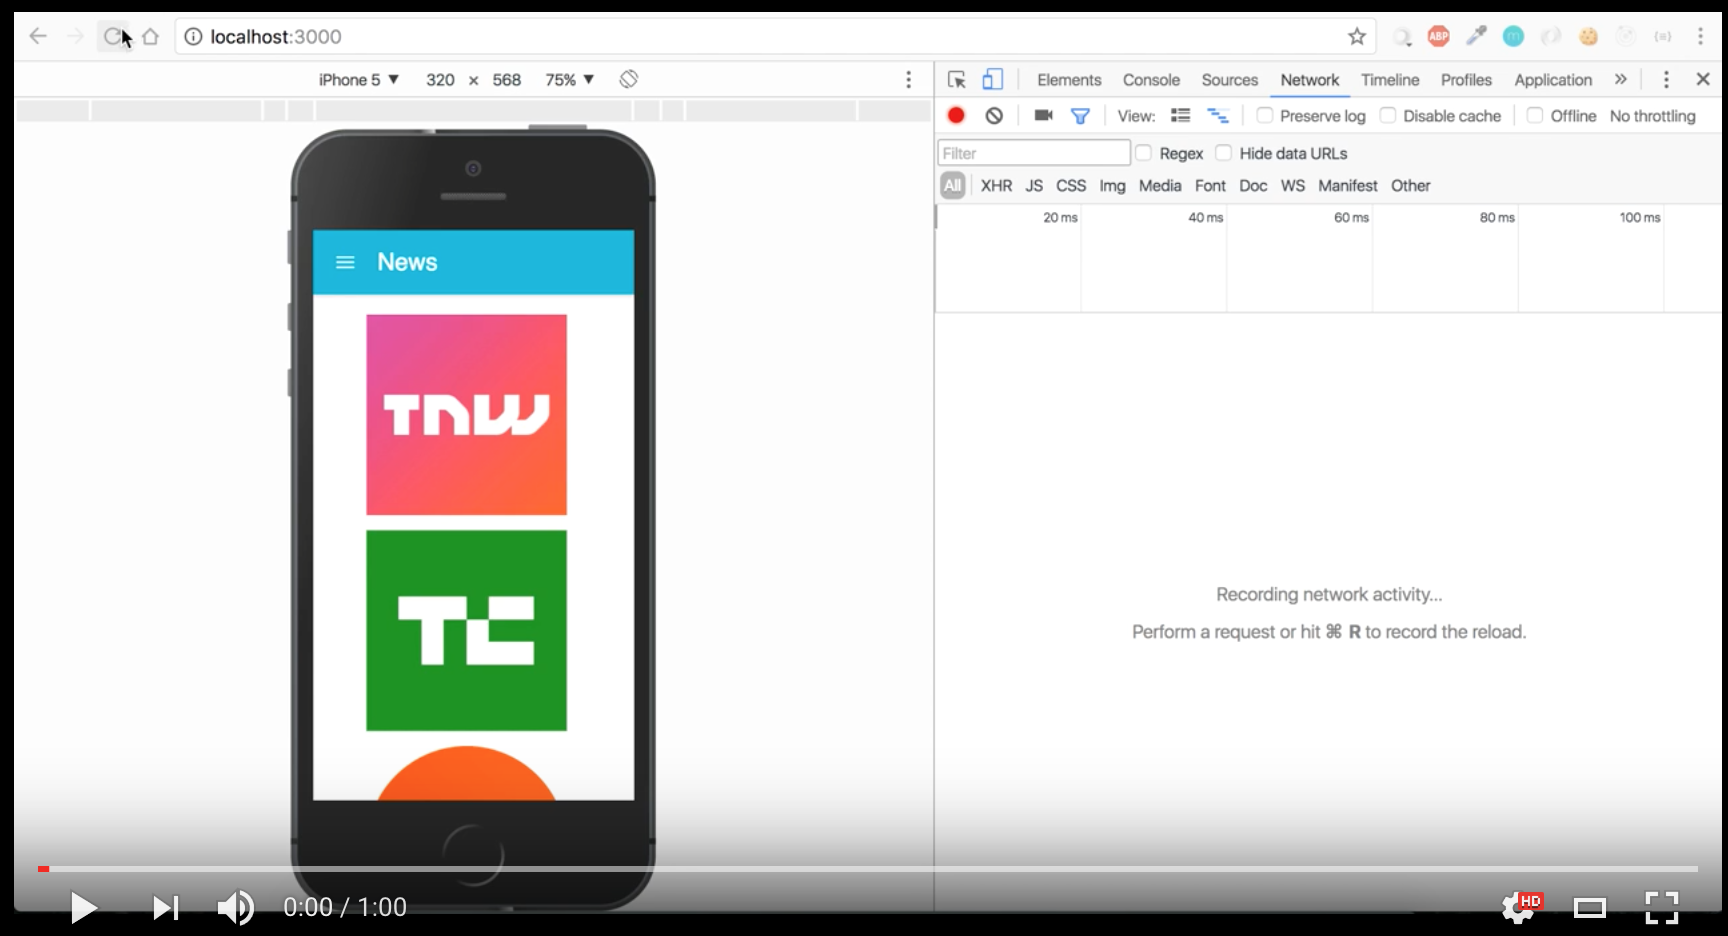Select the XHR request filter
1728x936 pixels.
(996, 185)
